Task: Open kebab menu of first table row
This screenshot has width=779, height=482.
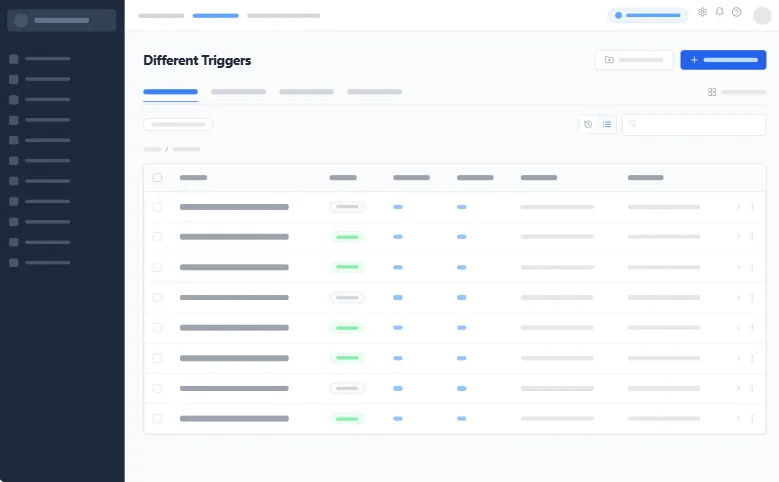Action: [x=752, y=207]
